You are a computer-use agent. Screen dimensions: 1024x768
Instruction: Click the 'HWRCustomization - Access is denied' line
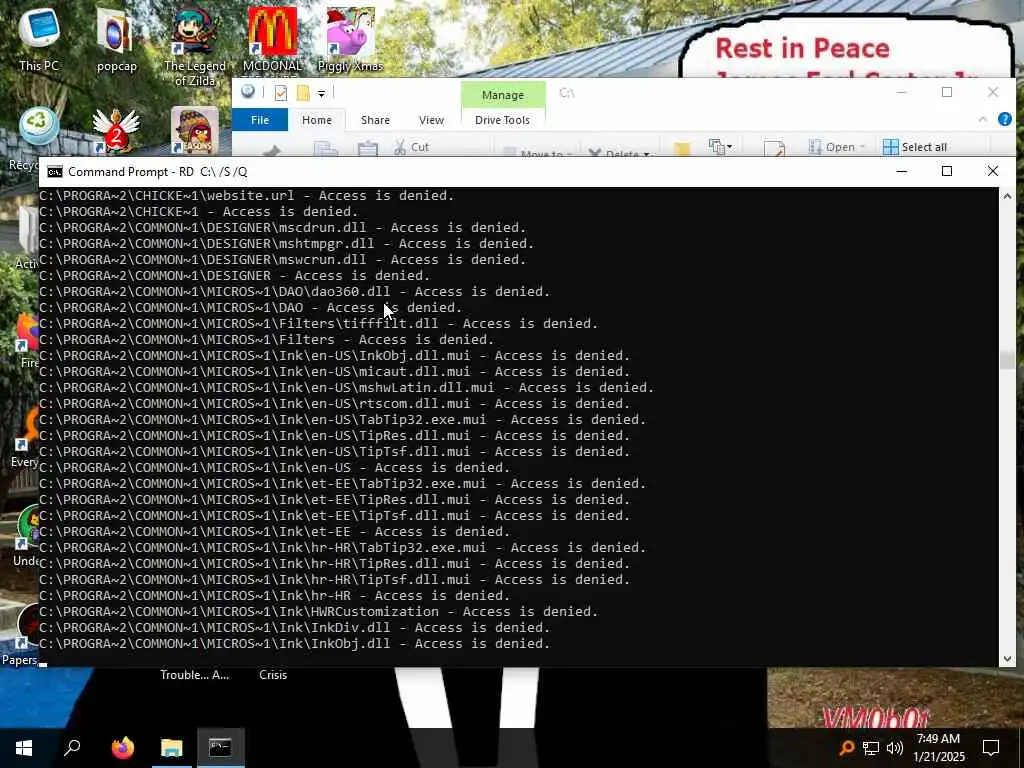319,611
